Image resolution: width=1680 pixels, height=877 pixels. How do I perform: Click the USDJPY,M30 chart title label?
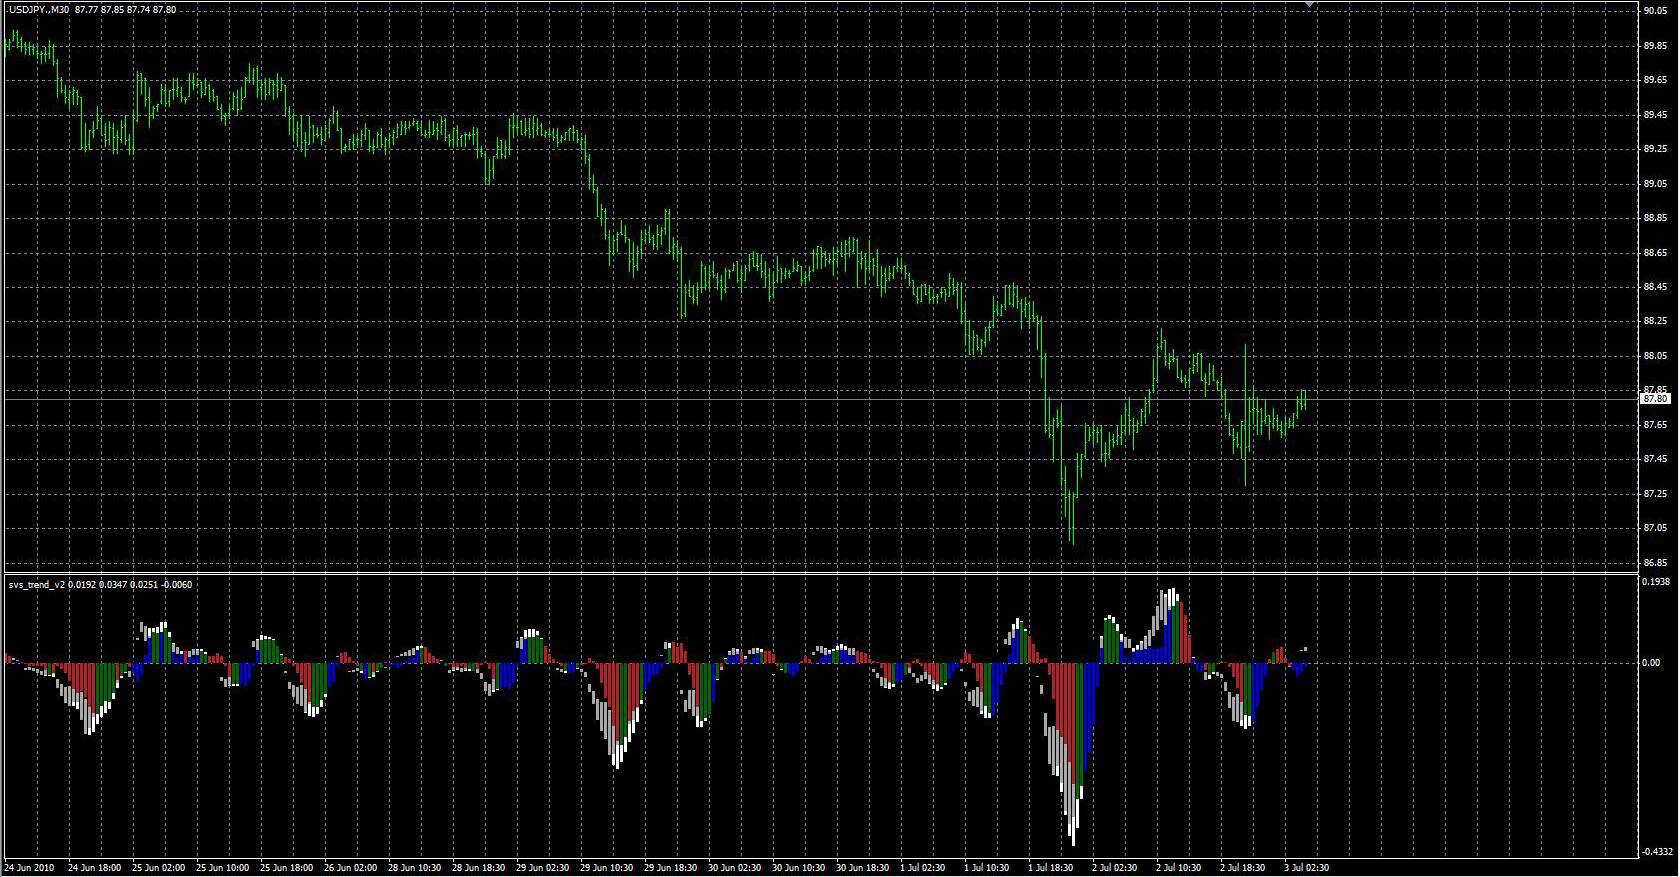coord(38,9)
